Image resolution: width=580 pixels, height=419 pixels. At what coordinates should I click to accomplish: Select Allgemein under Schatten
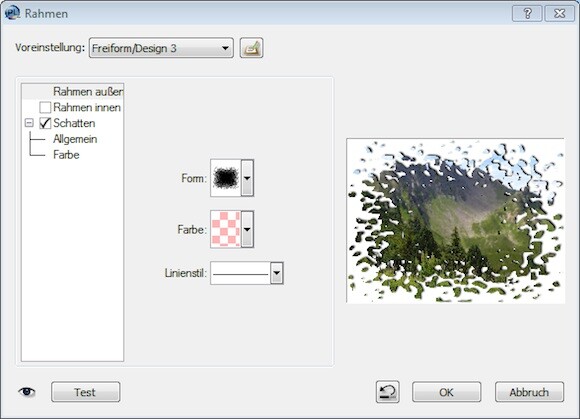click(75, 139)
